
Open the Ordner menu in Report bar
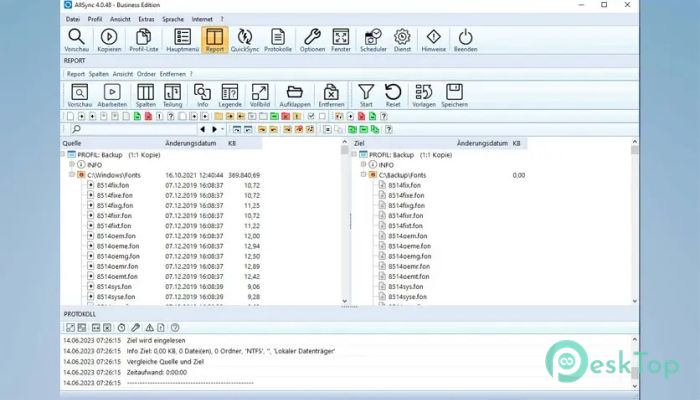146,74
